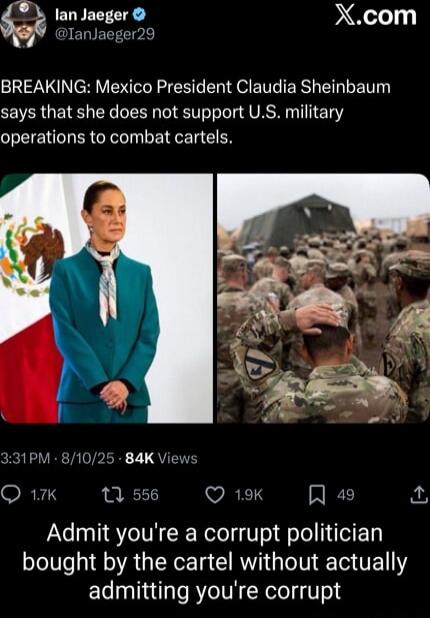Like the post with heart icon
The image size is (430, 618).
[215, 495]
